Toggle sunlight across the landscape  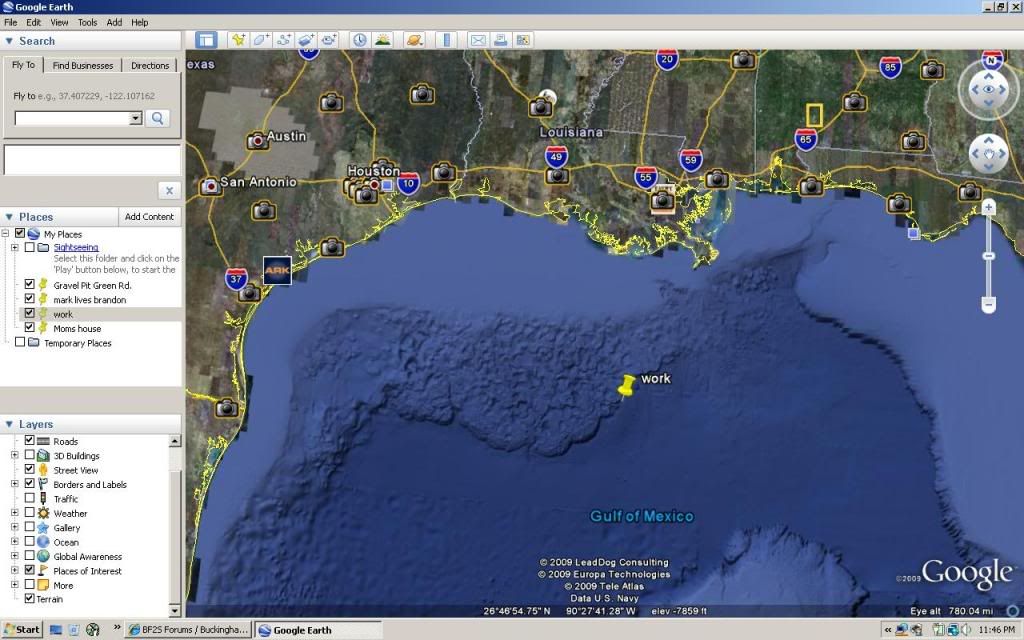[383, 40]
